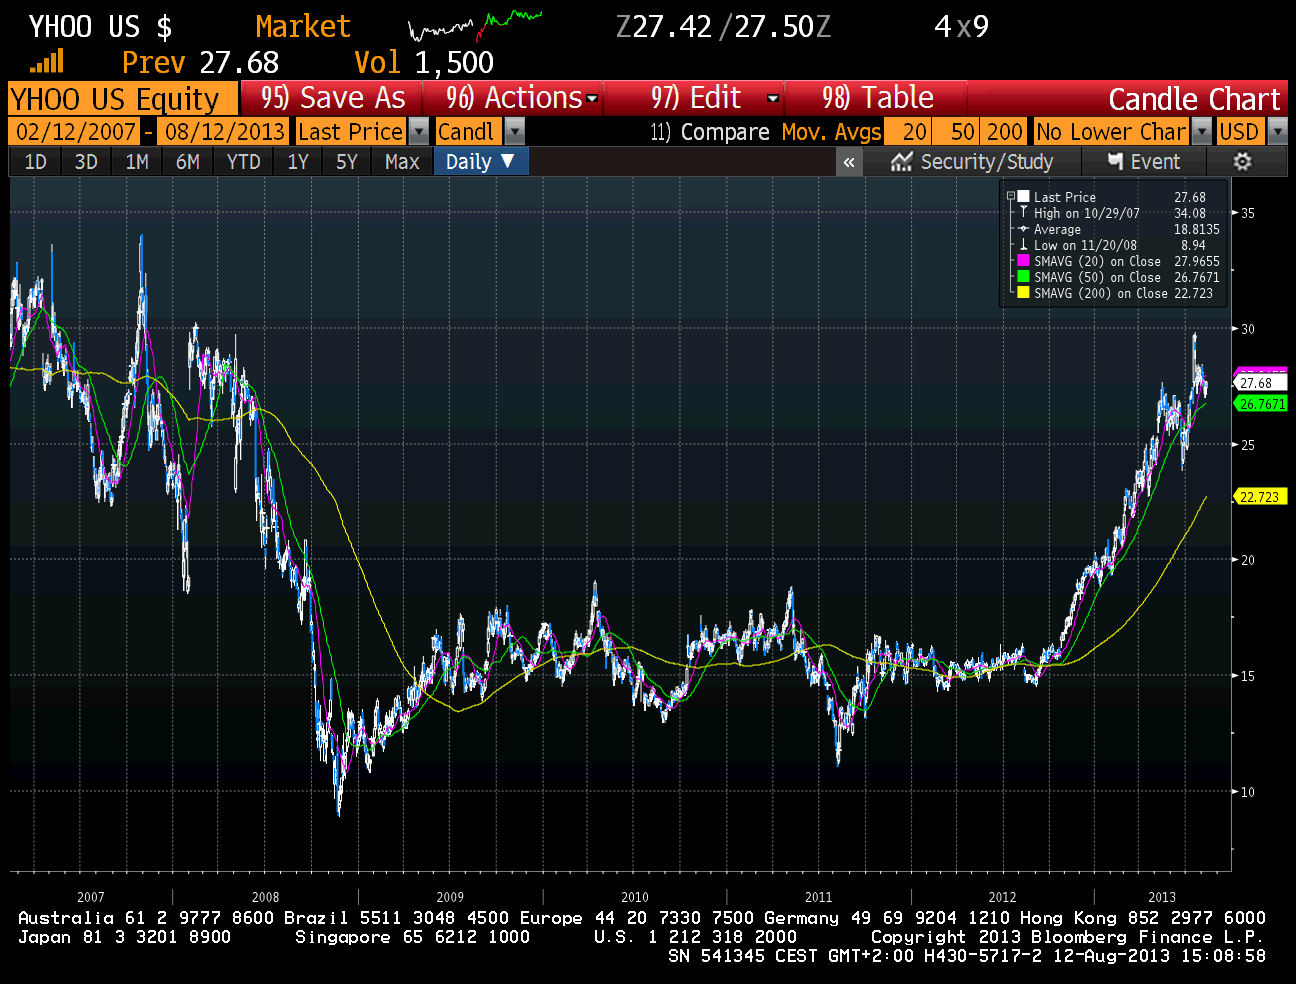This screenshot has width=1296, height=984.
Task: Edit end date 08/12/2013 field
Action: pos(224,132)
